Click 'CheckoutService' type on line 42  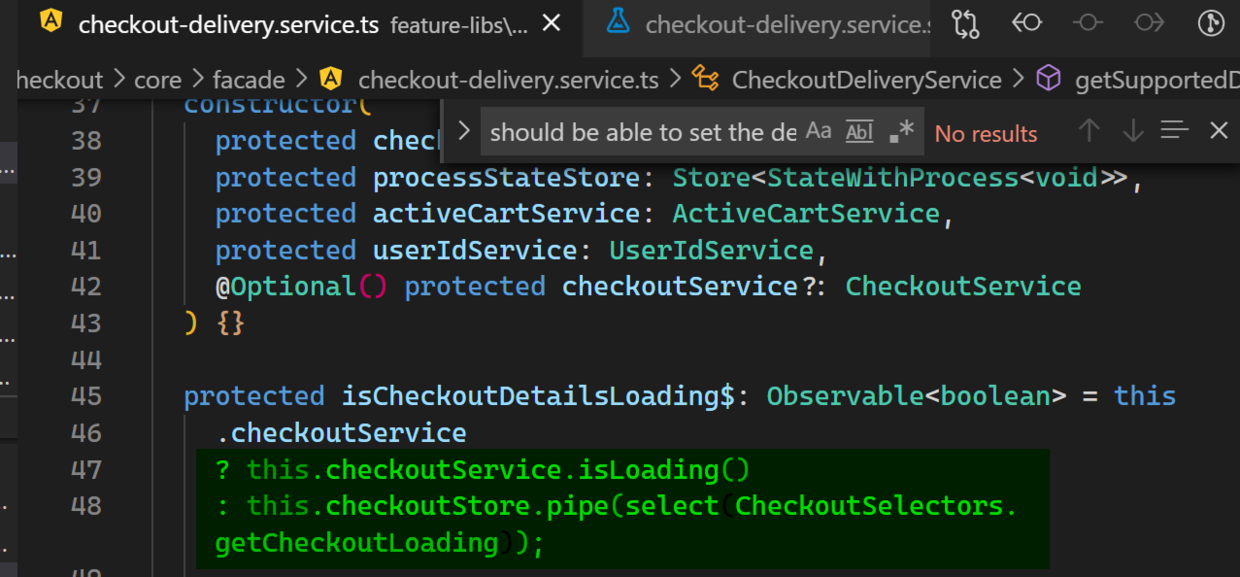pos(963,287)
